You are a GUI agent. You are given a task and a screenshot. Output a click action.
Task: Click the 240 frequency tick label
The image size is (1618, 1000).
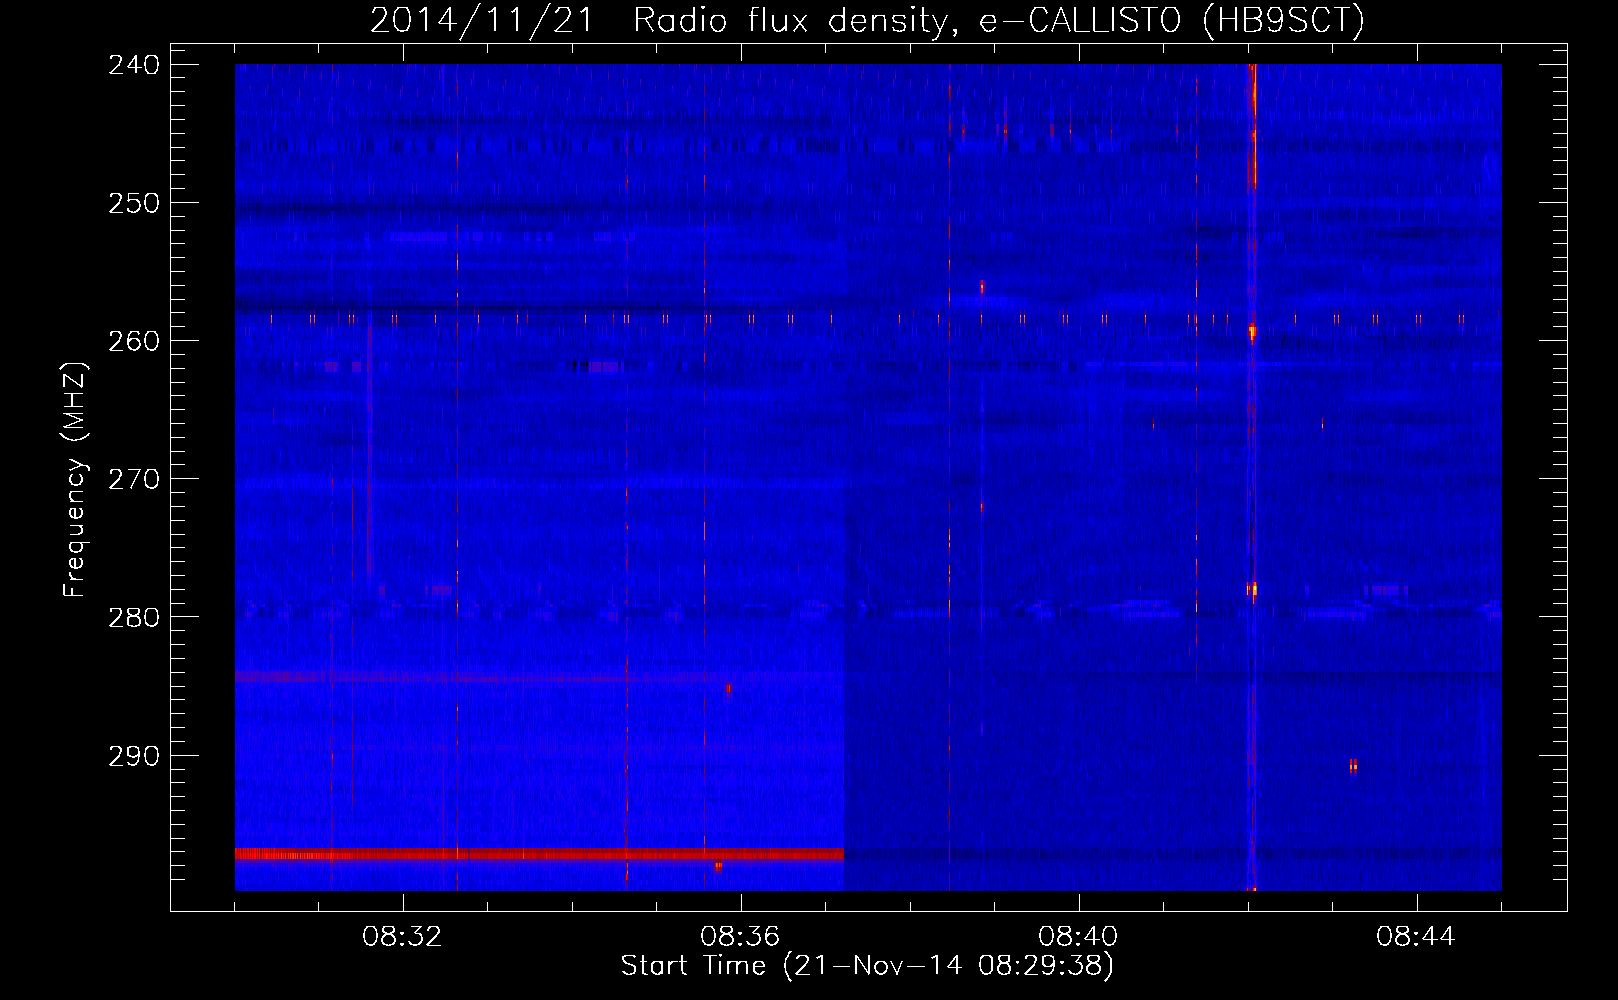coord(133,65)
